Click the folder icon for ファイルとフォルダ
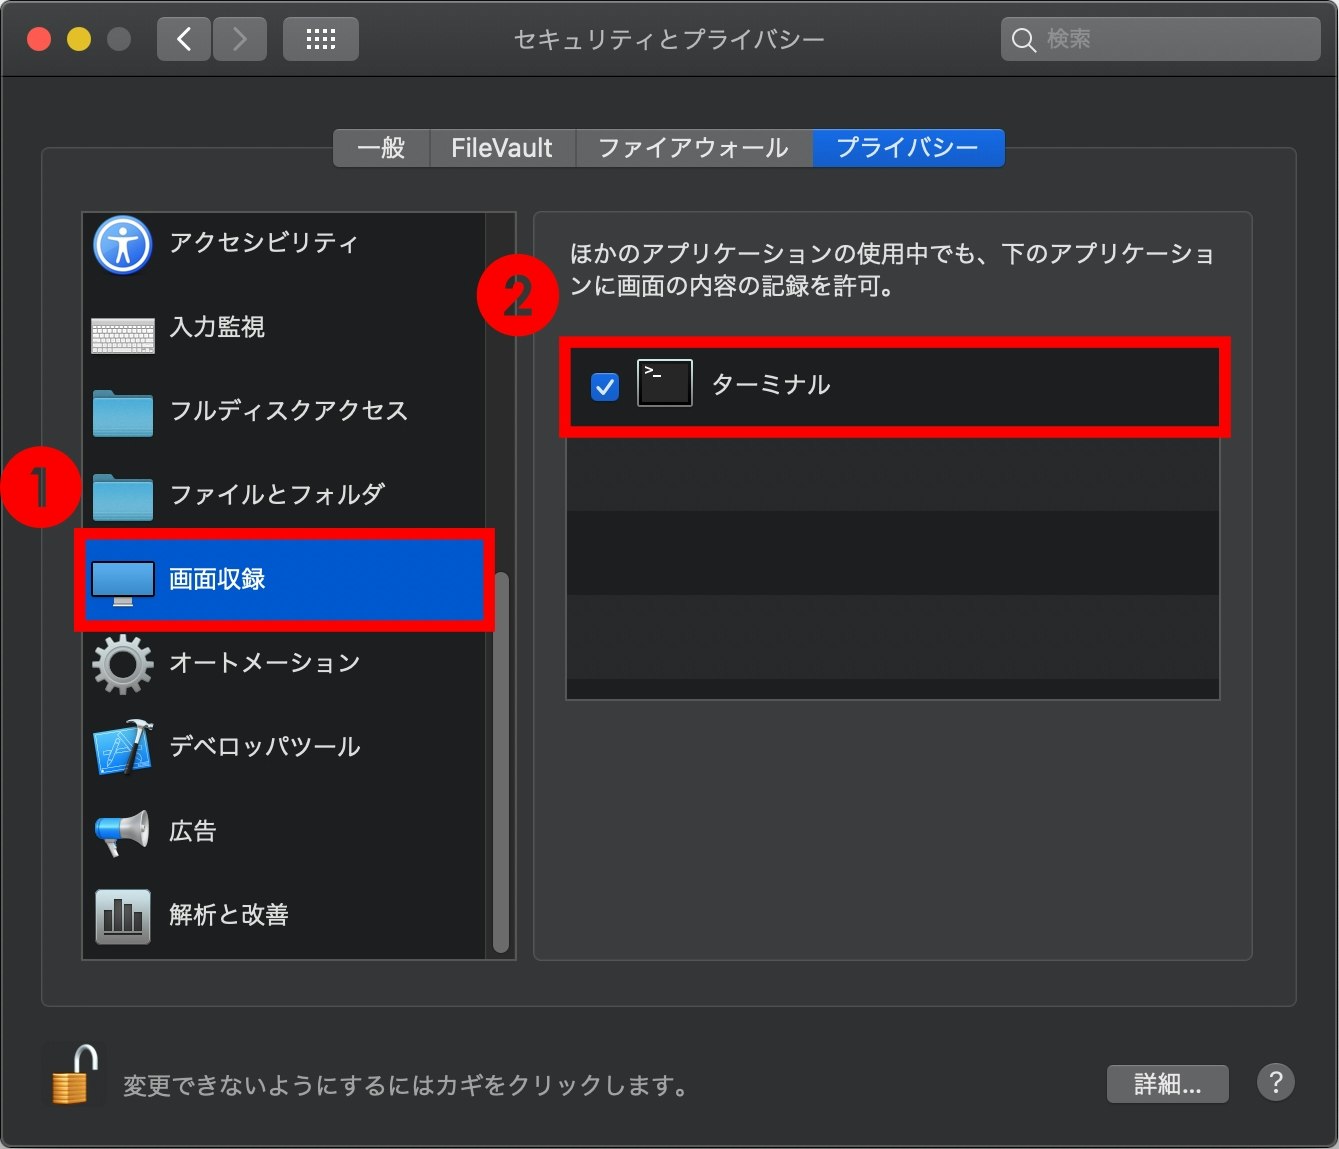The width and height of the screenshot is (1339, 1149). [x=122, y=497]
